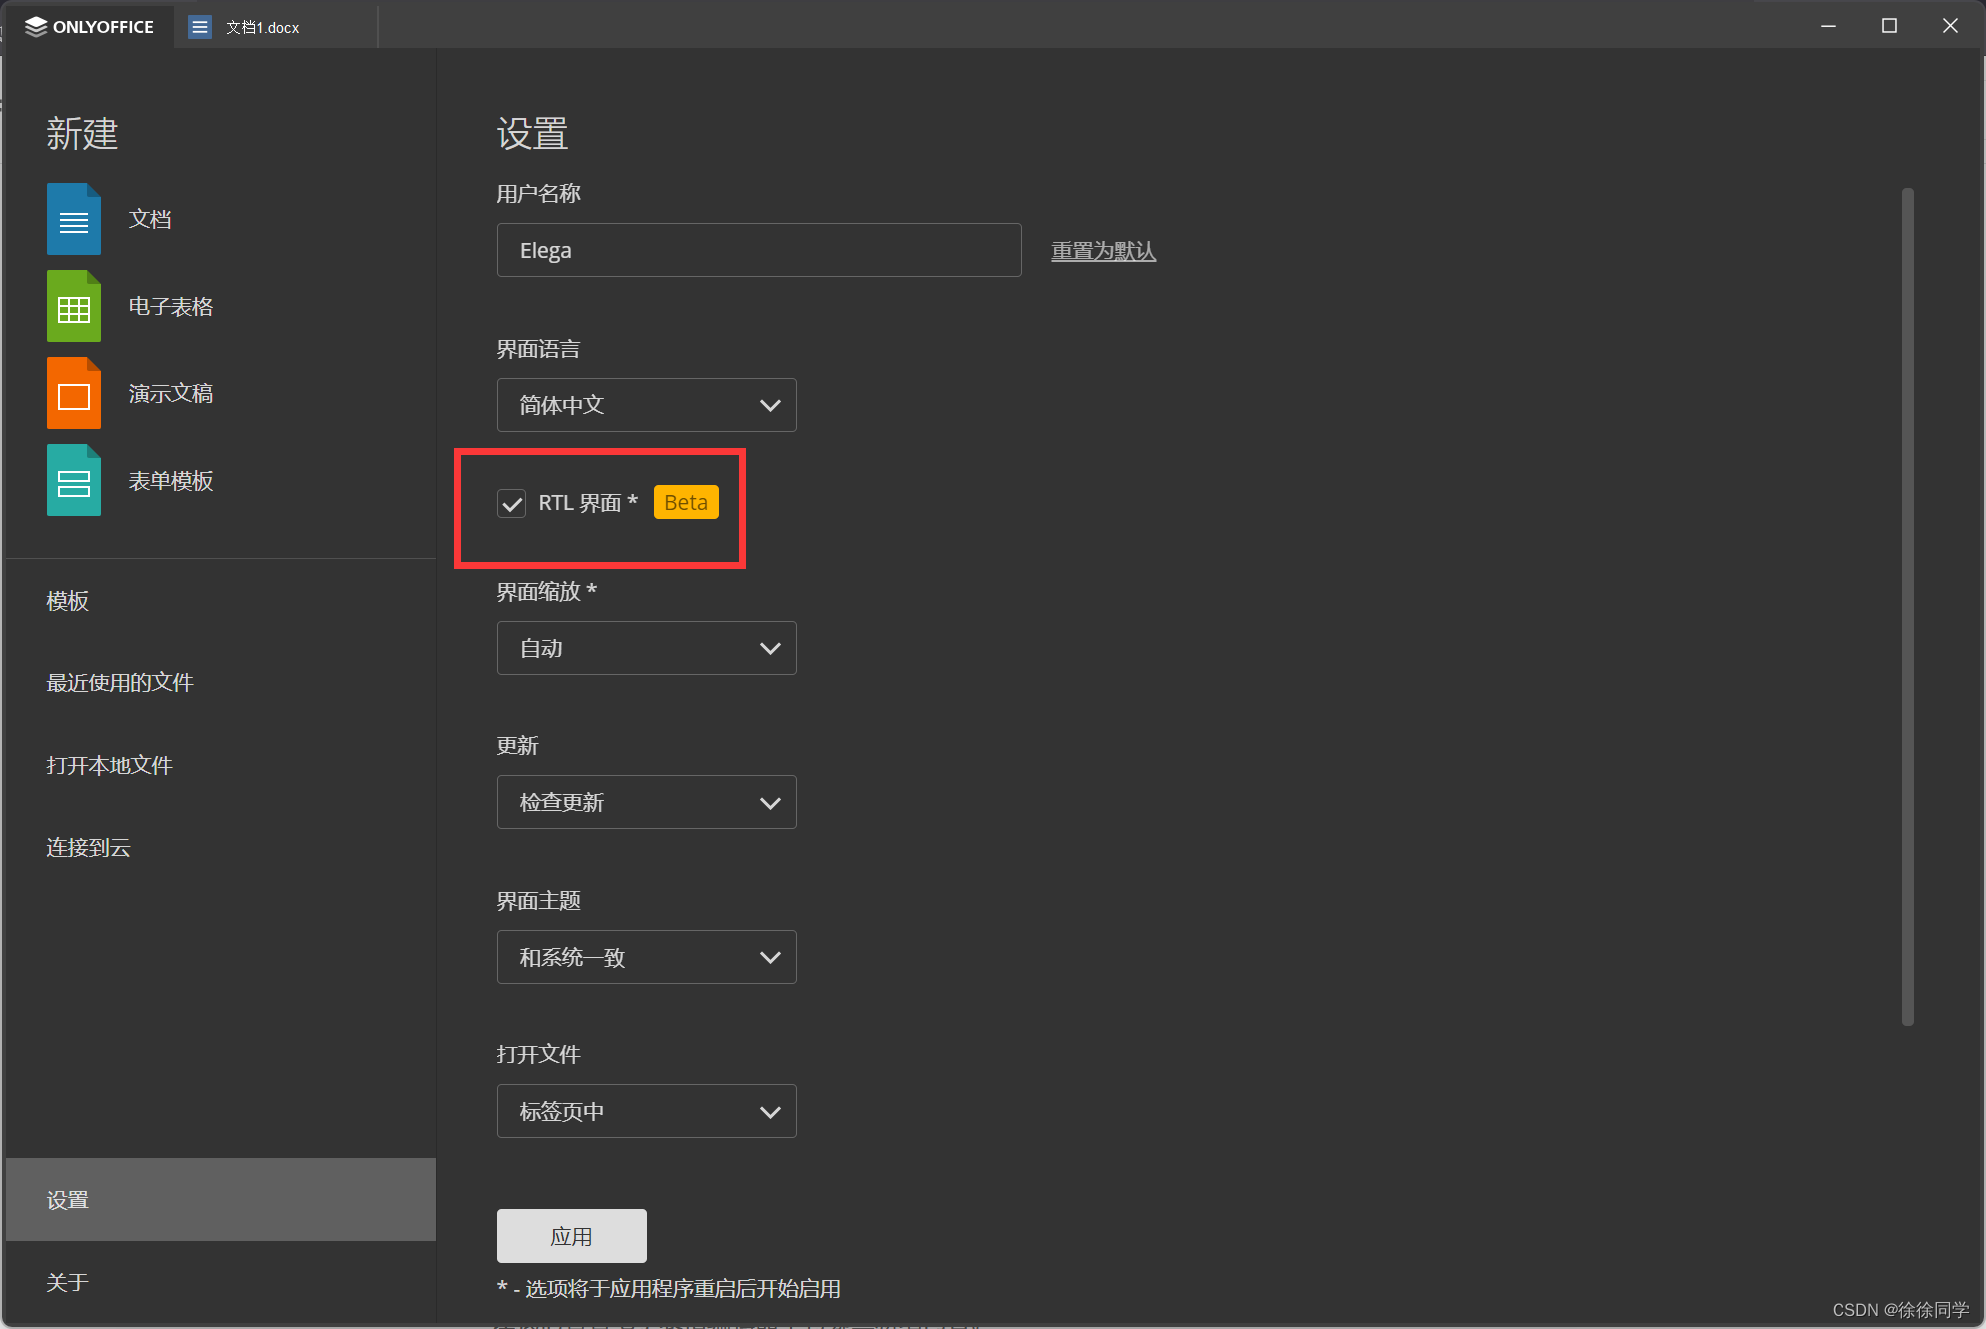Open the 打开文件 dropdown showing 标签页中

click(646, 1111)
